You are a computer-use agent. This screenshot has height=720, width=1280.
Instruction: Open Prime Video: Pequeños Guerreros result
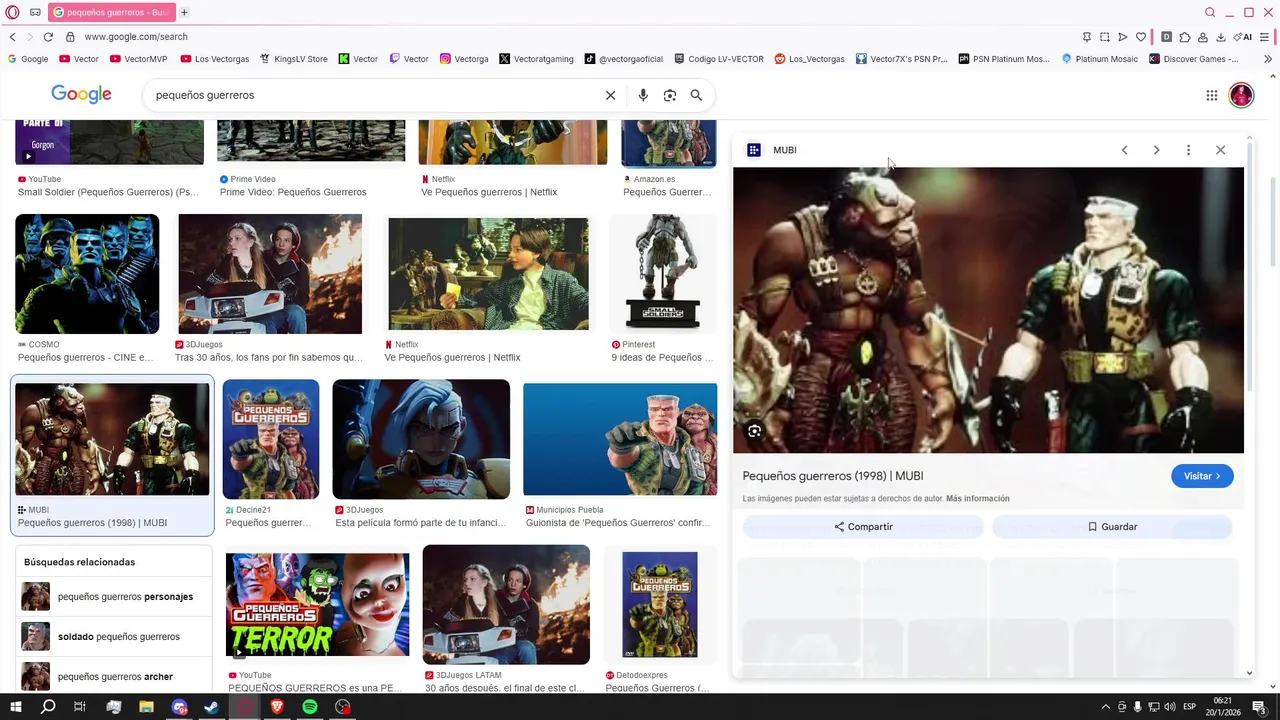[293, 192]
